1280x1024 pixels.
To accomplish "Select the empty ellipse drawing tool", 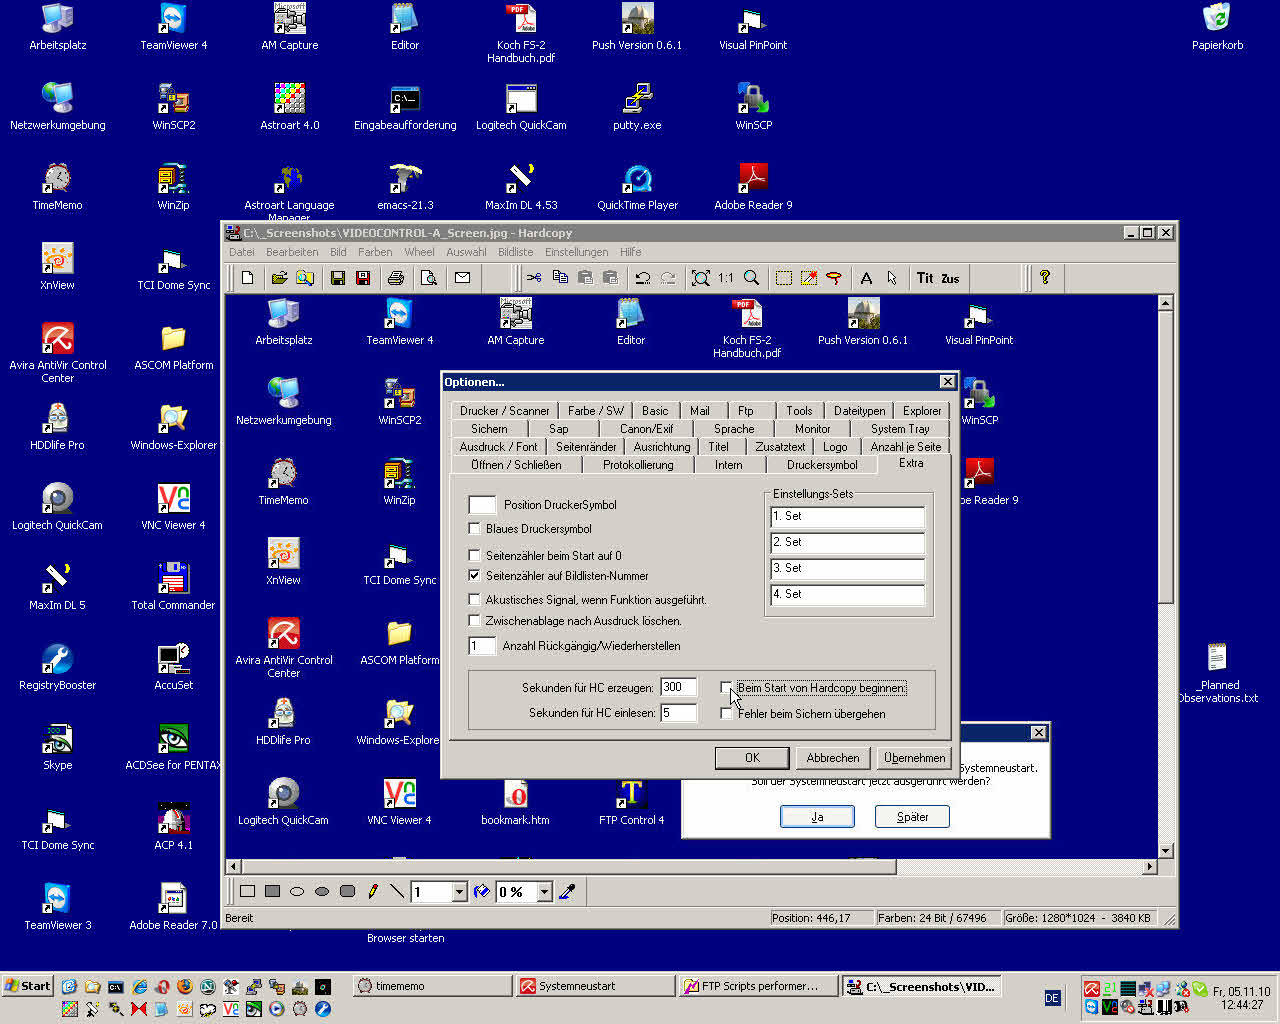I will [x=297, y=891].
